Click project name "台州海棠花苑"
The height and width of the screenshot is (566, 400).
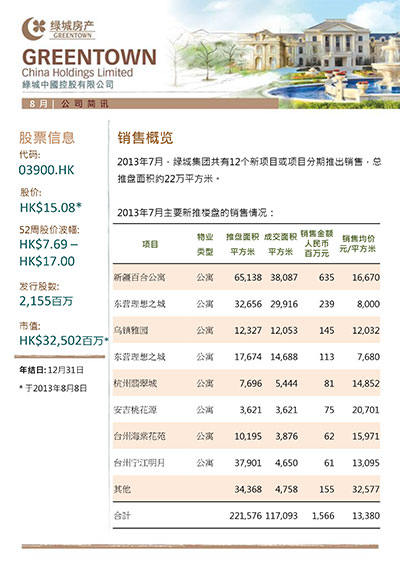click(139, 436)
